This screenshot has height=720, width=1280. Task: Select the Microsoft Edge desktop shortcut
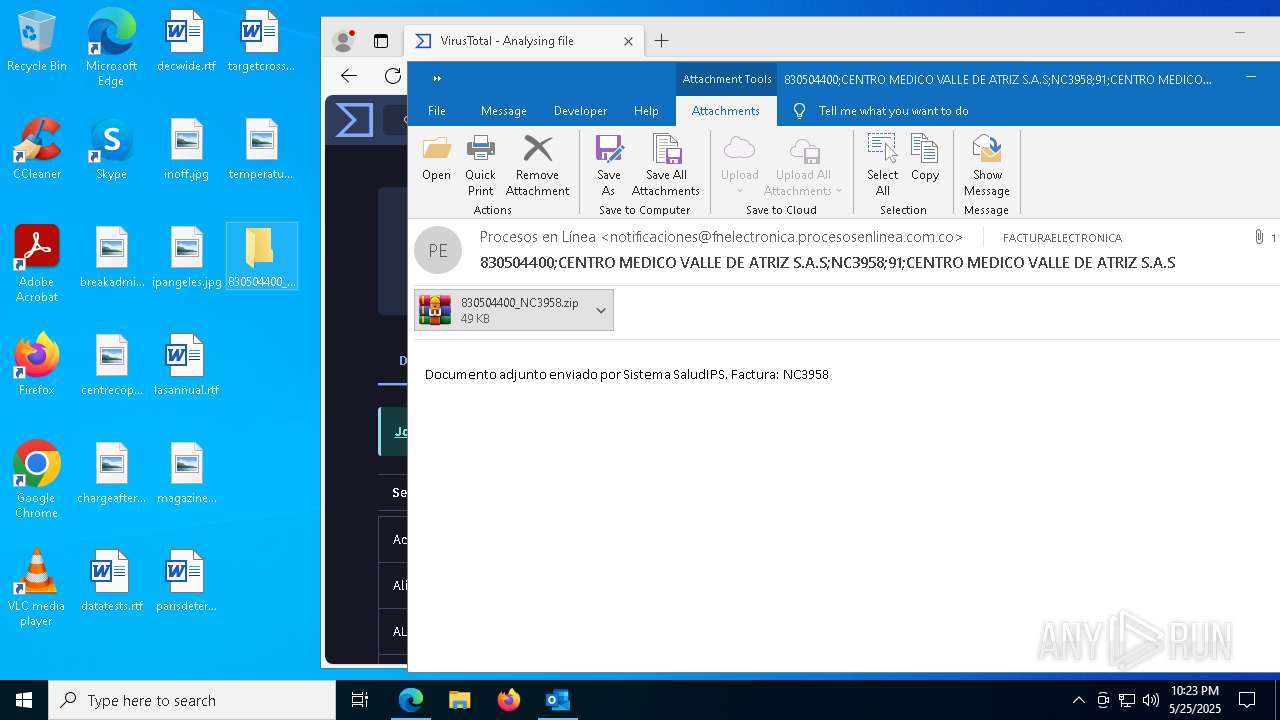click(x=111, y=48)
